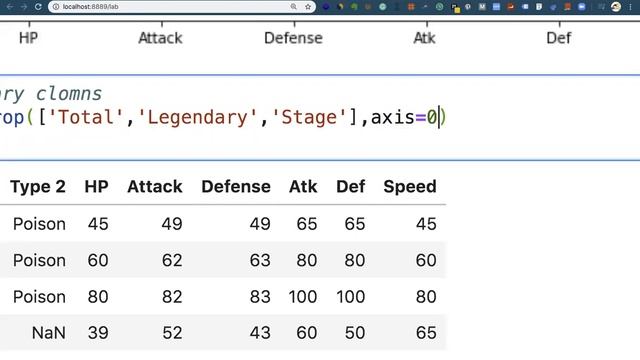Click the Speed column header
The height and width of the screenshot is (360, 640).
[410, 187]
